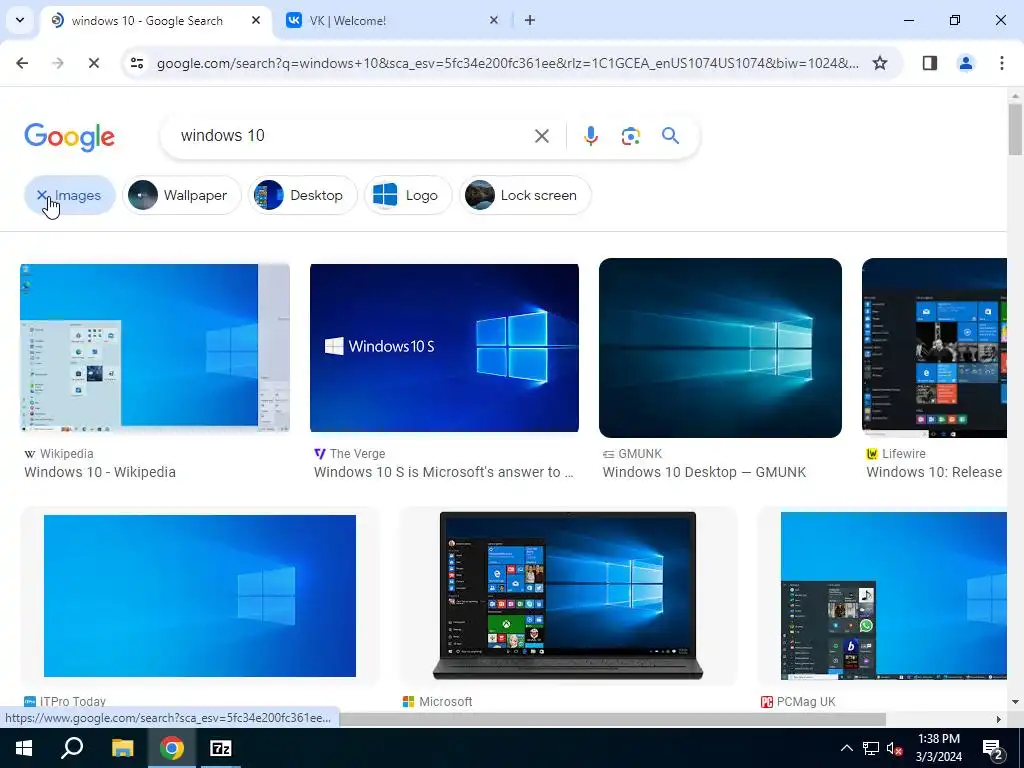Filter results by Logo chip
1024x768 pixels.
408,195
